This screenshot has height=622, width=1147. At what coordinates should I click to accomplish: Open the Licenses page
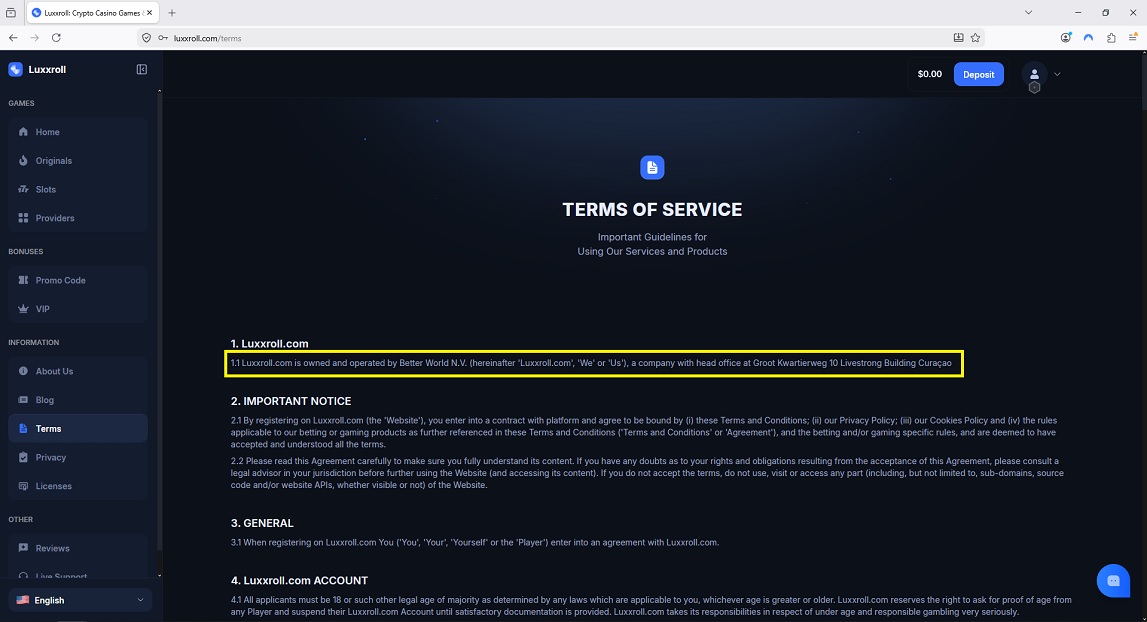(78, 486)
